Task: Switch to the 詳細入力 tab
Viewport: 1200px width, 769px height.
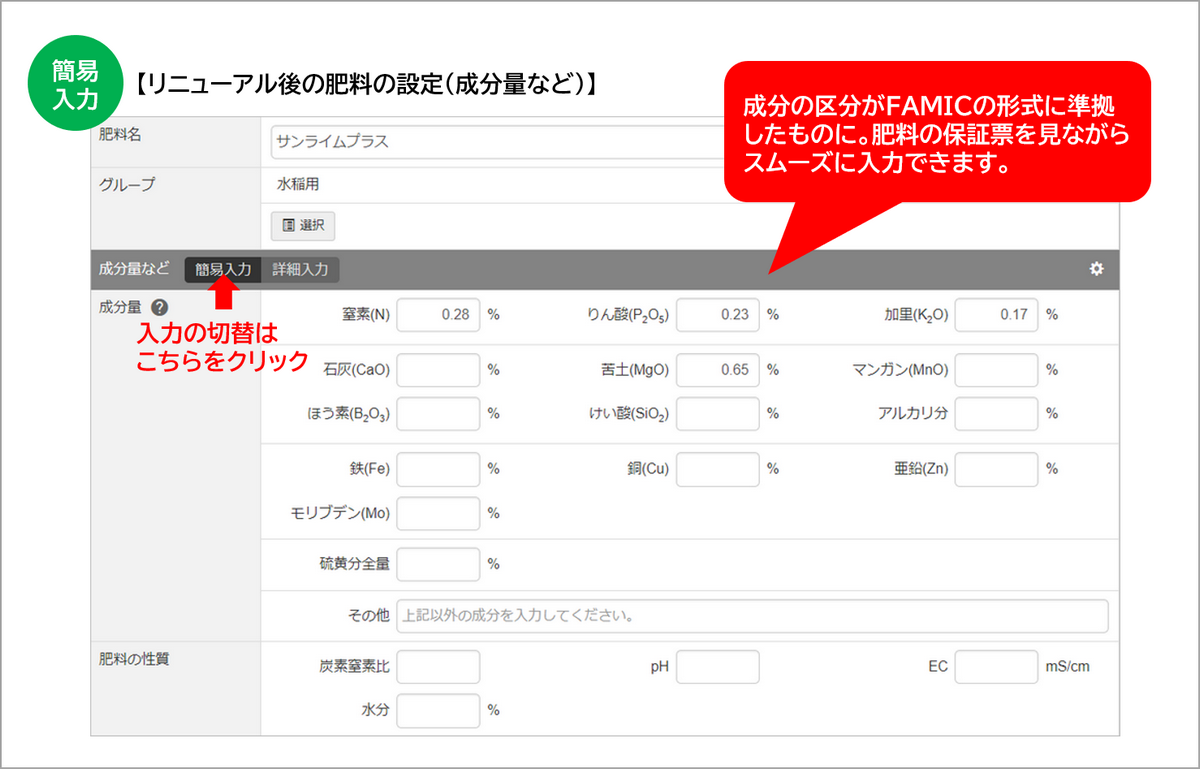Action: point(301,269)
